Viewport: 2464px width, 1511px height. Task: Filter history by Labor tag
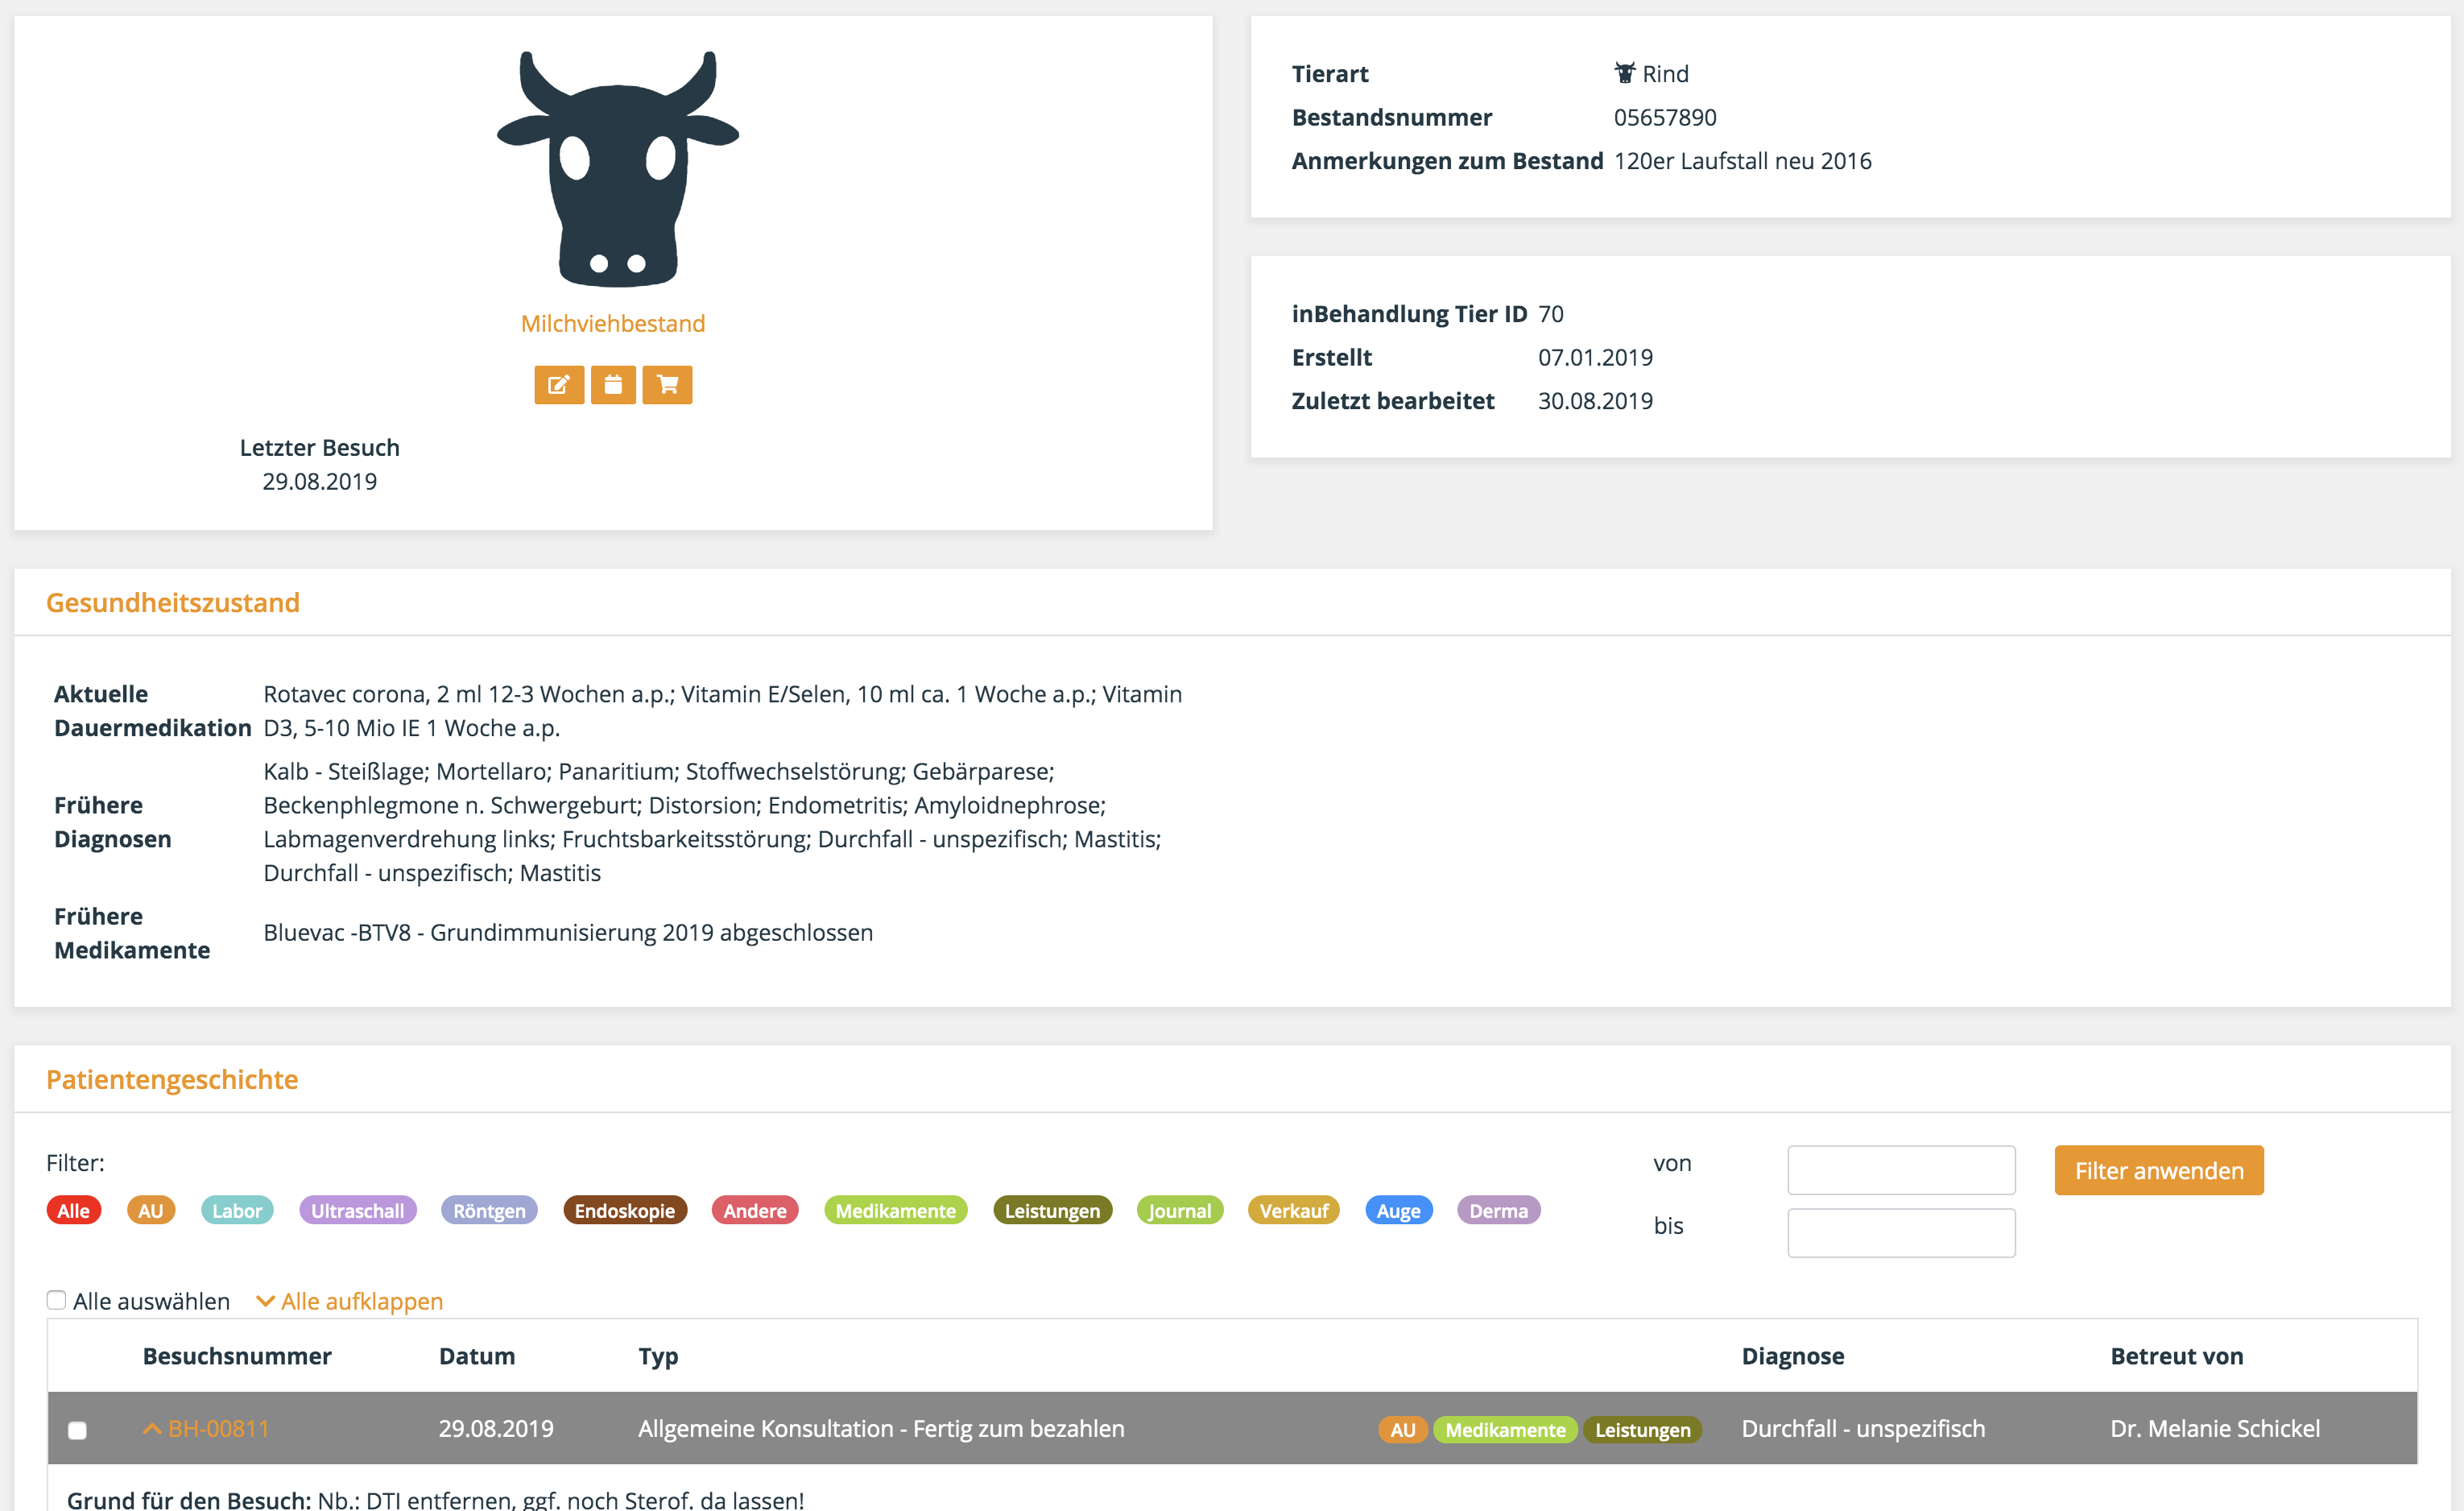pyautogui.click(x=237, y=1210)
